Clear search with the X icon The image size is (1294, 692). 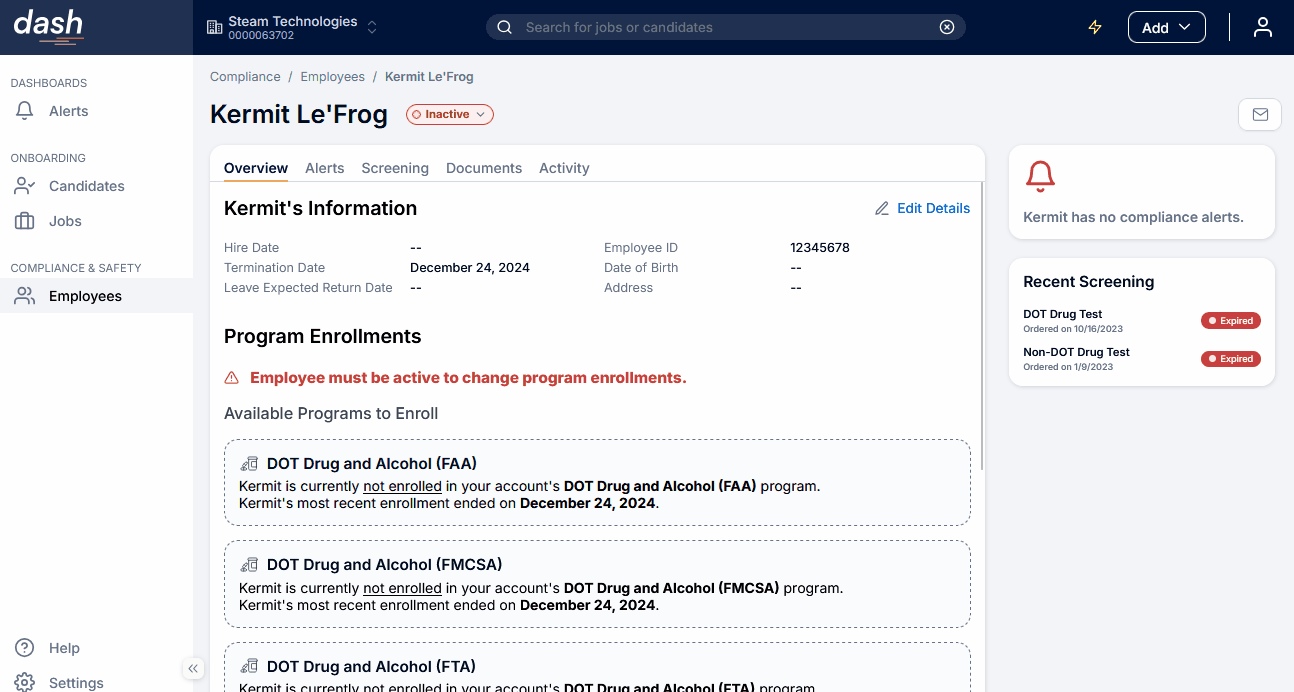(947, 27)
